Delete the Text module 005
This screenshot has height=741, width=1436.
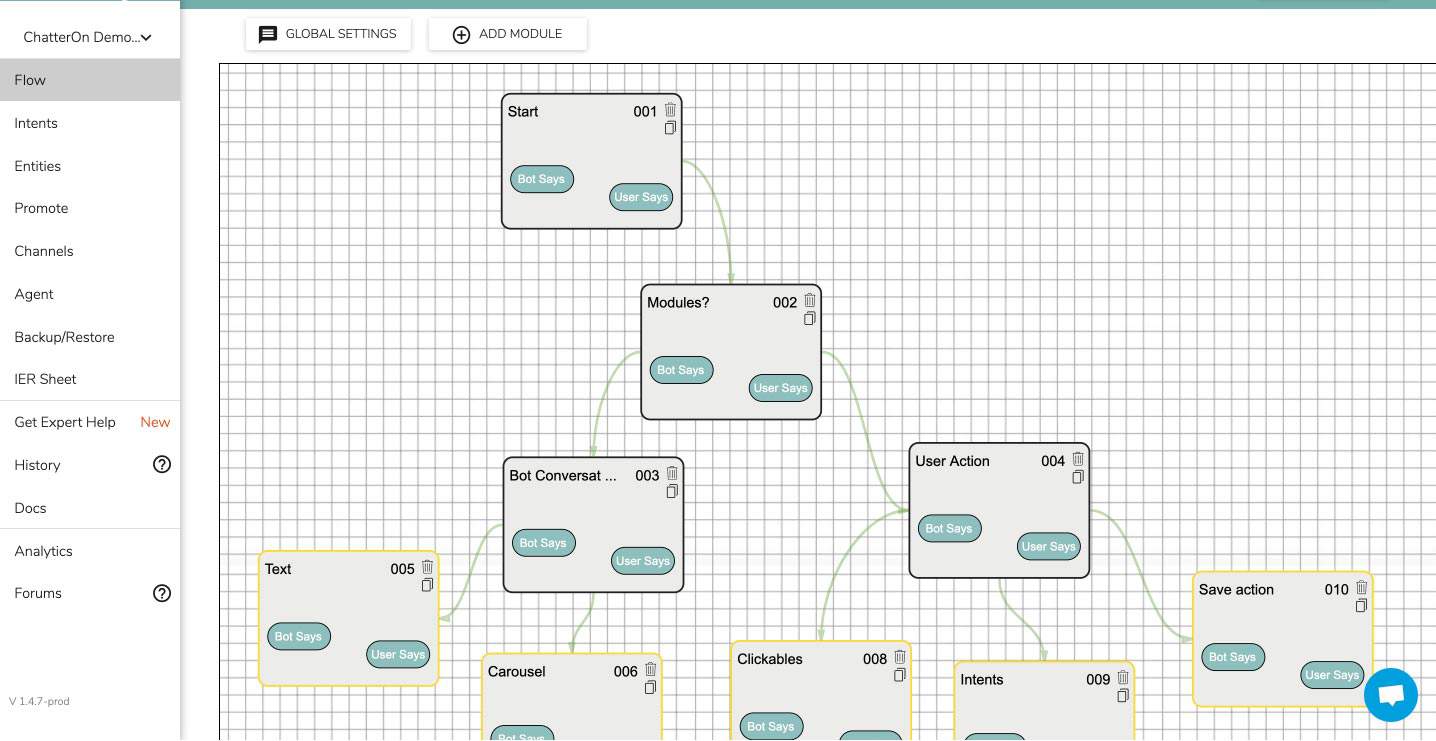(427, 567)
